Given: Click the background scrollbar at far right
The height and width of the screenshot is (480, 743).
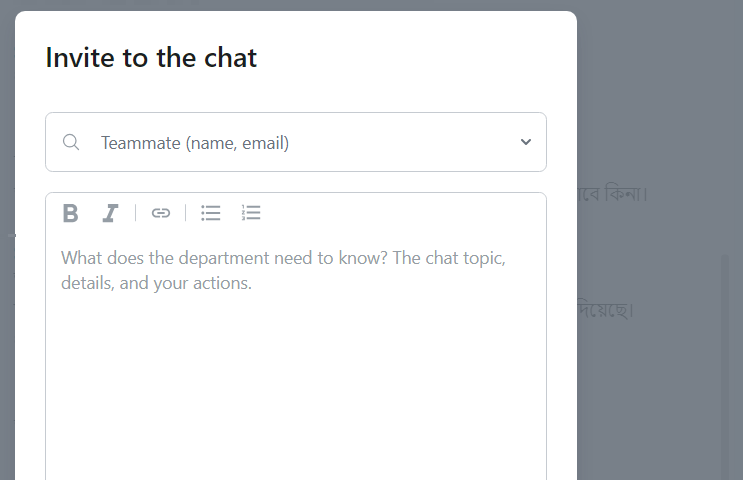Looking at the screenshot, I should (725, 367).
